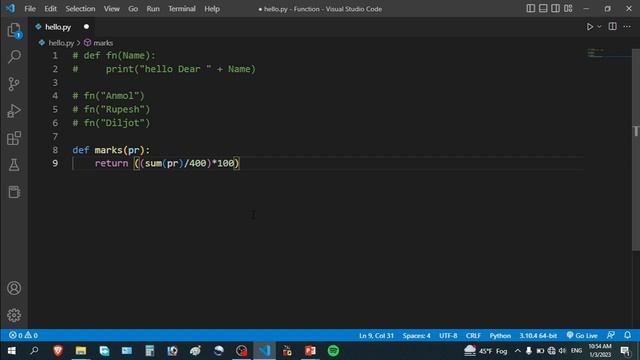Change line ending via CRLF
This screenshot has width=640, height=360.
pos(473,336)
